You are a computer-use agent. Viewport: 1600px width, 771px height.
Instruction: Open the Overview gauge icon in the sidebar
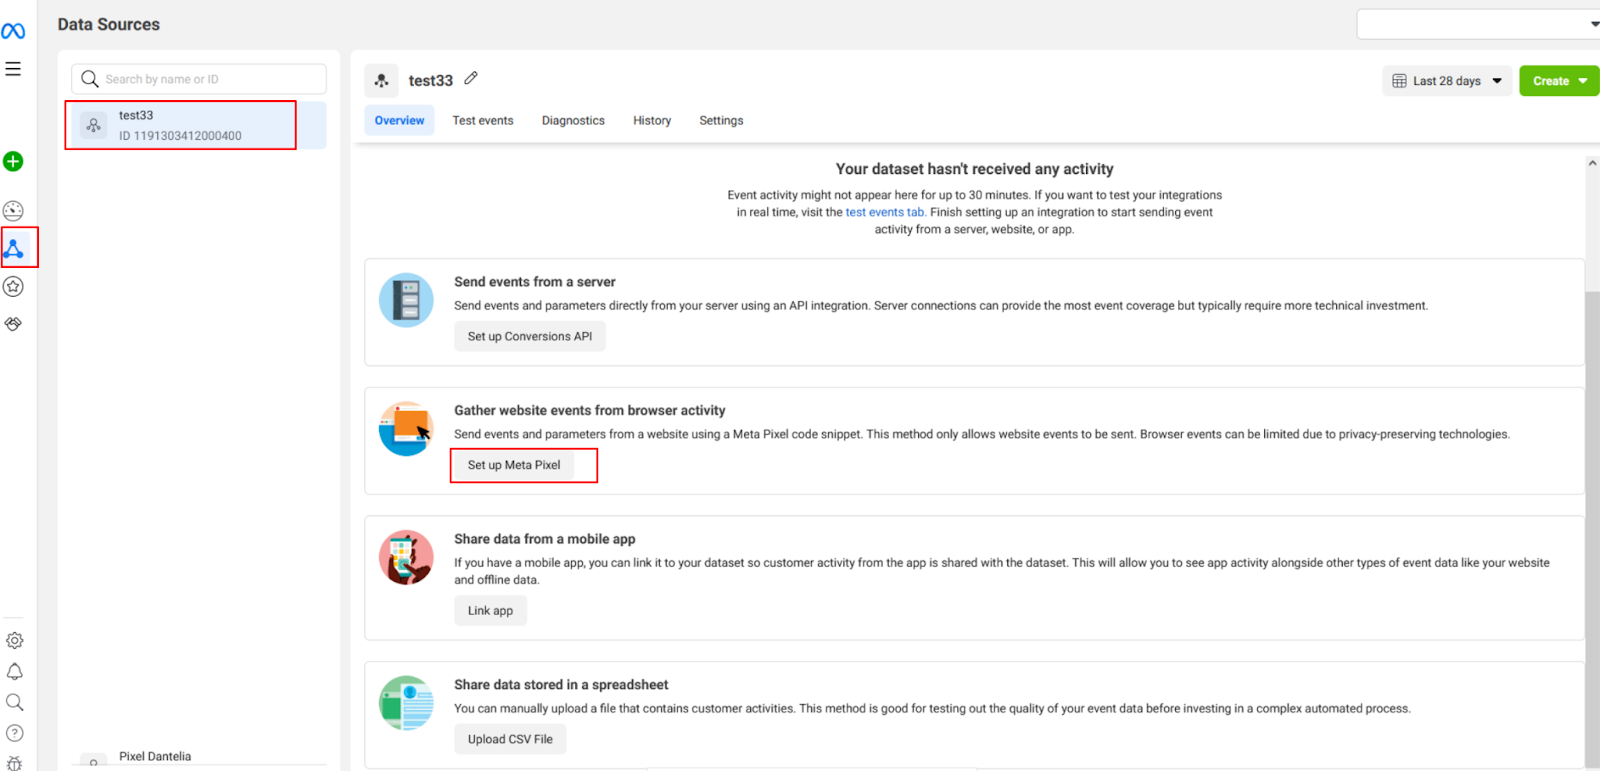click(x=13, y=211)
